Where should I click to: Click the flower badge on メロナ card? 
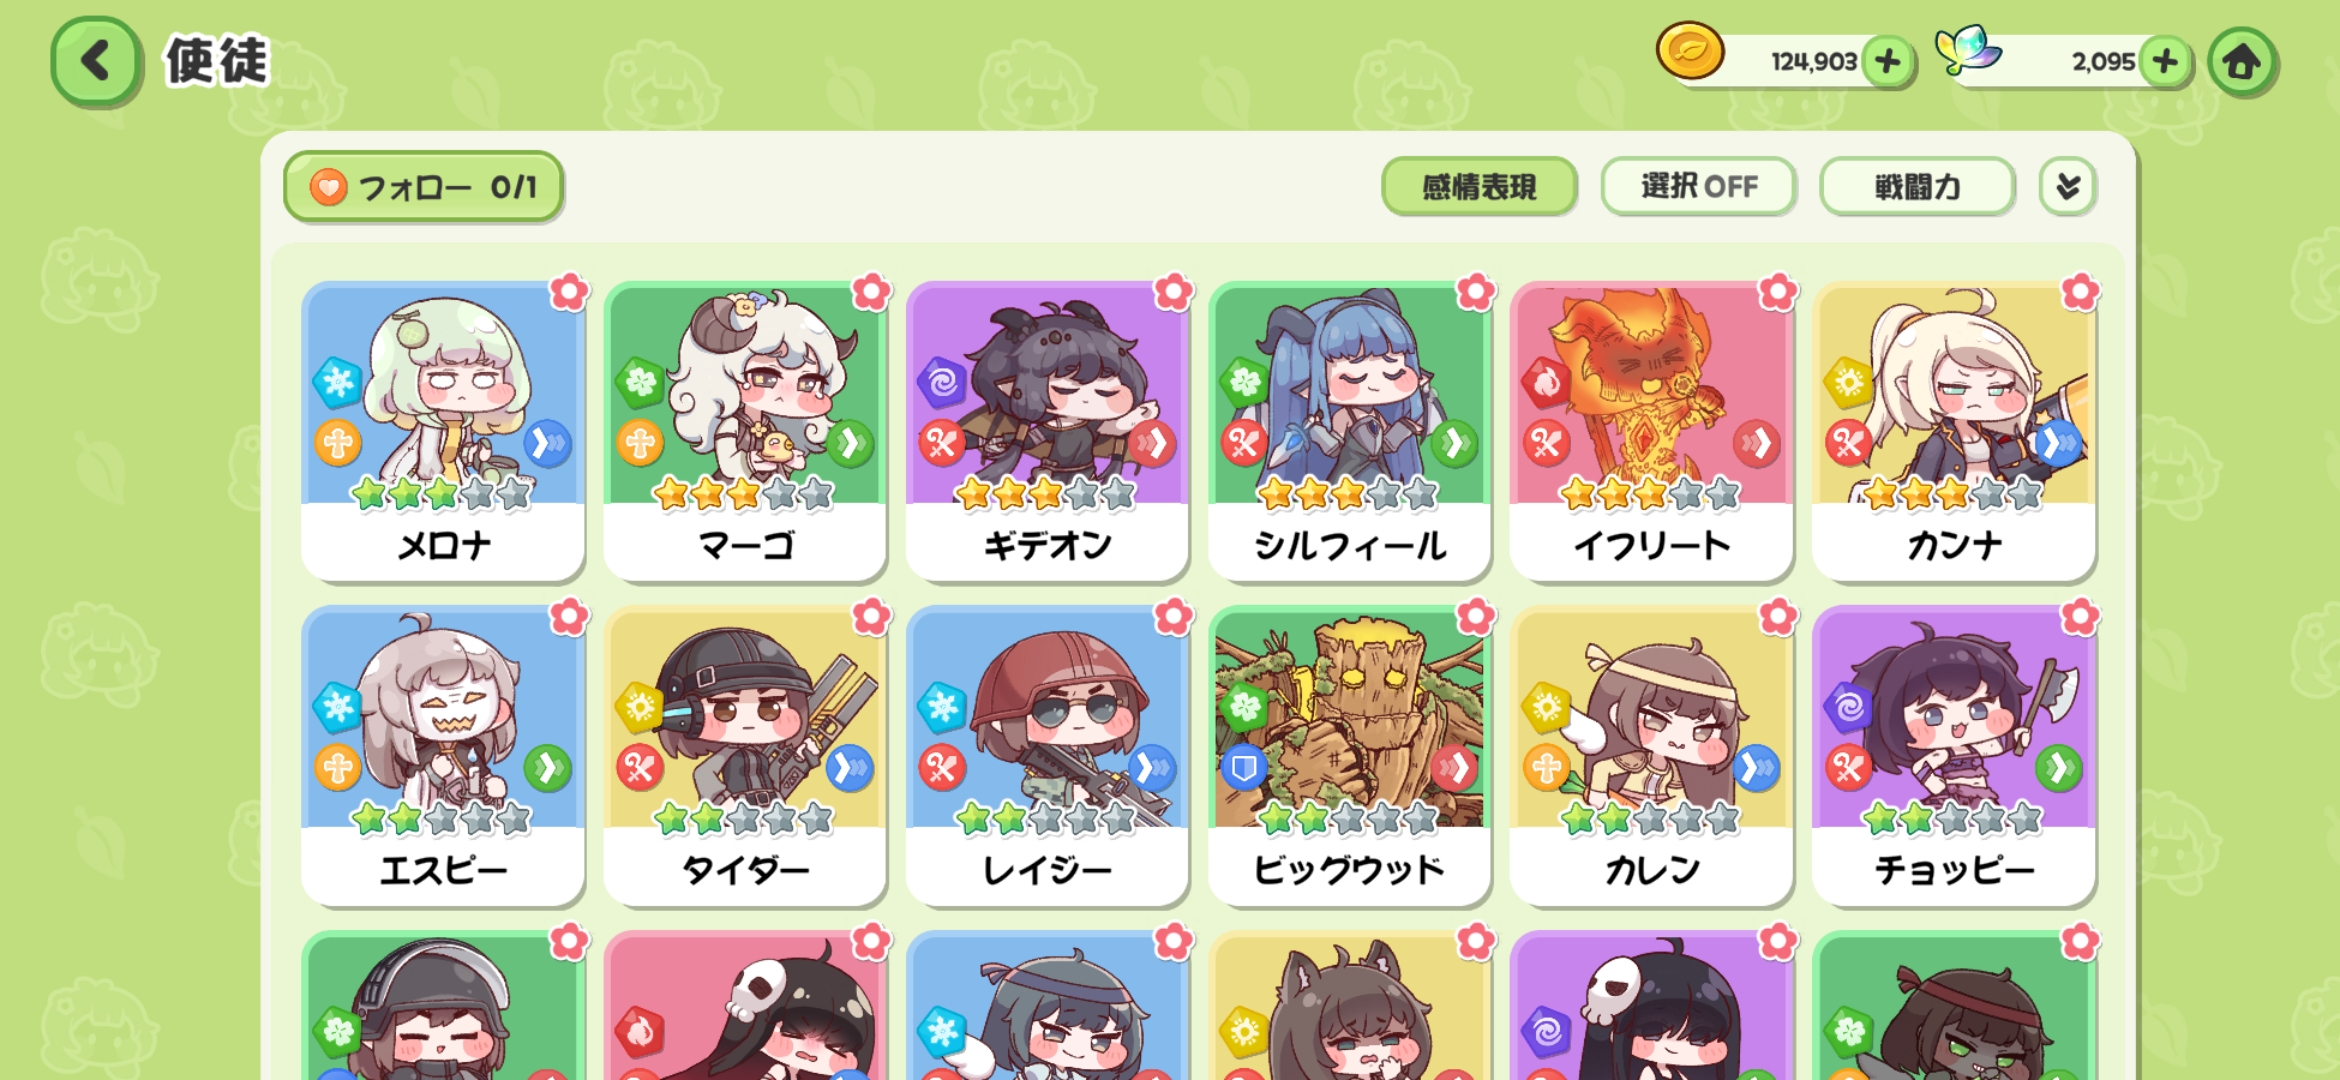[570, 292]
